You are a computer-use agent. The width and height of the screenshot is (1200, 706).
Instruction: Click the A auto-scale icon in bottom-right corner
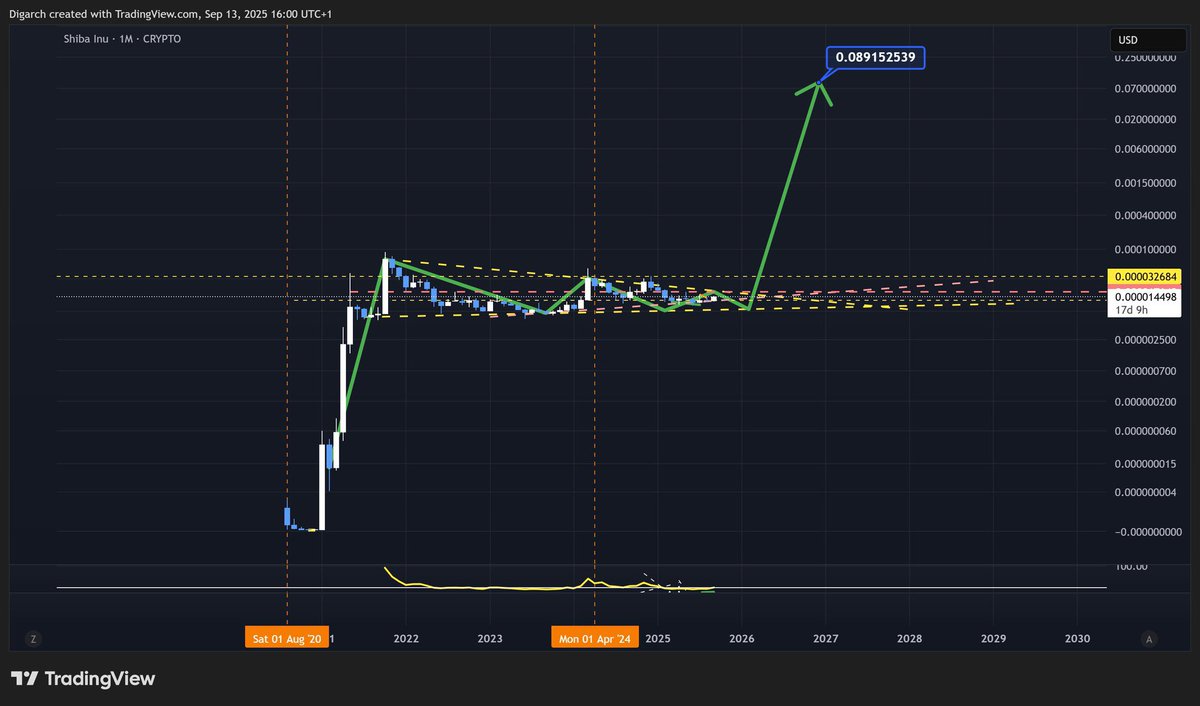click(1148, 638)
